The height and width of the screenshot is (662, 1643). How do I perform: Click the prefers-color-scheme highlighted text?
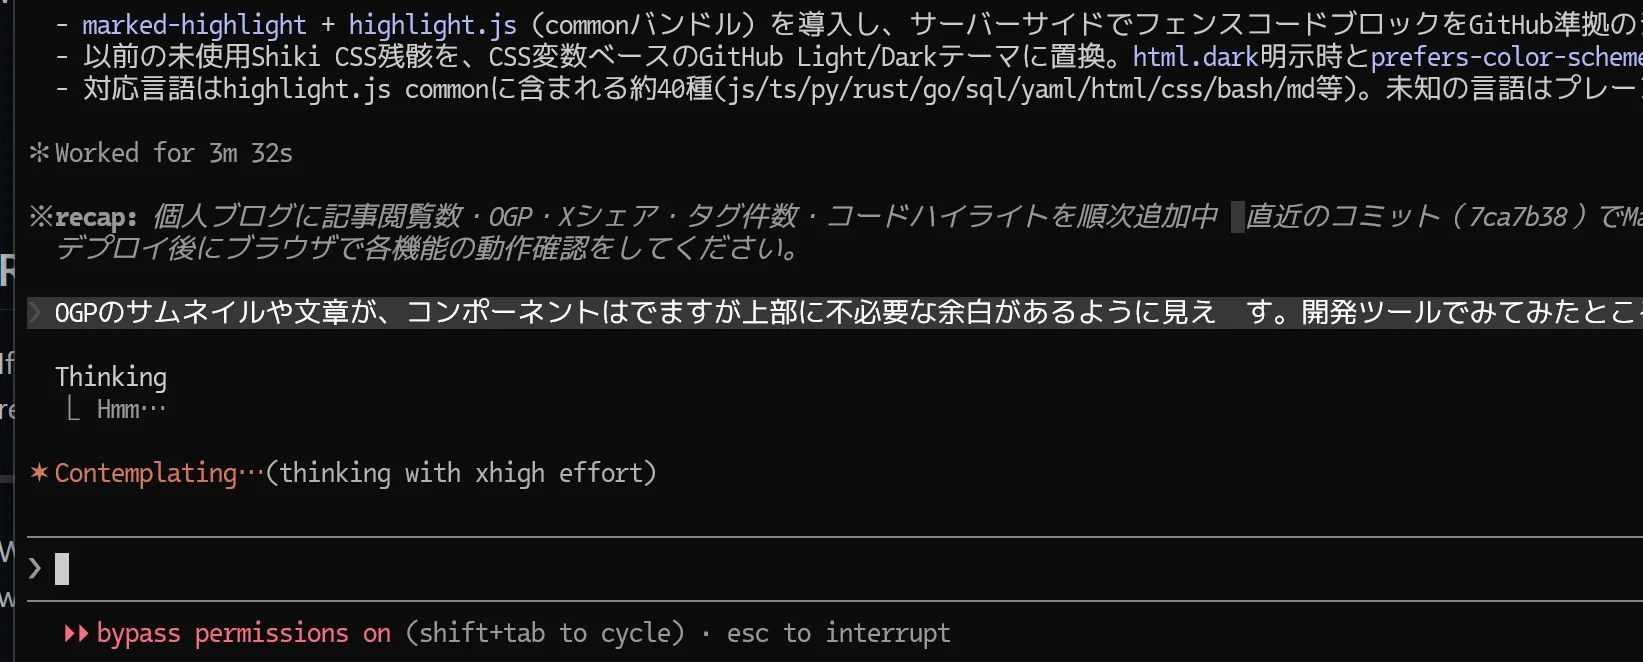(x=1505, y=57)
